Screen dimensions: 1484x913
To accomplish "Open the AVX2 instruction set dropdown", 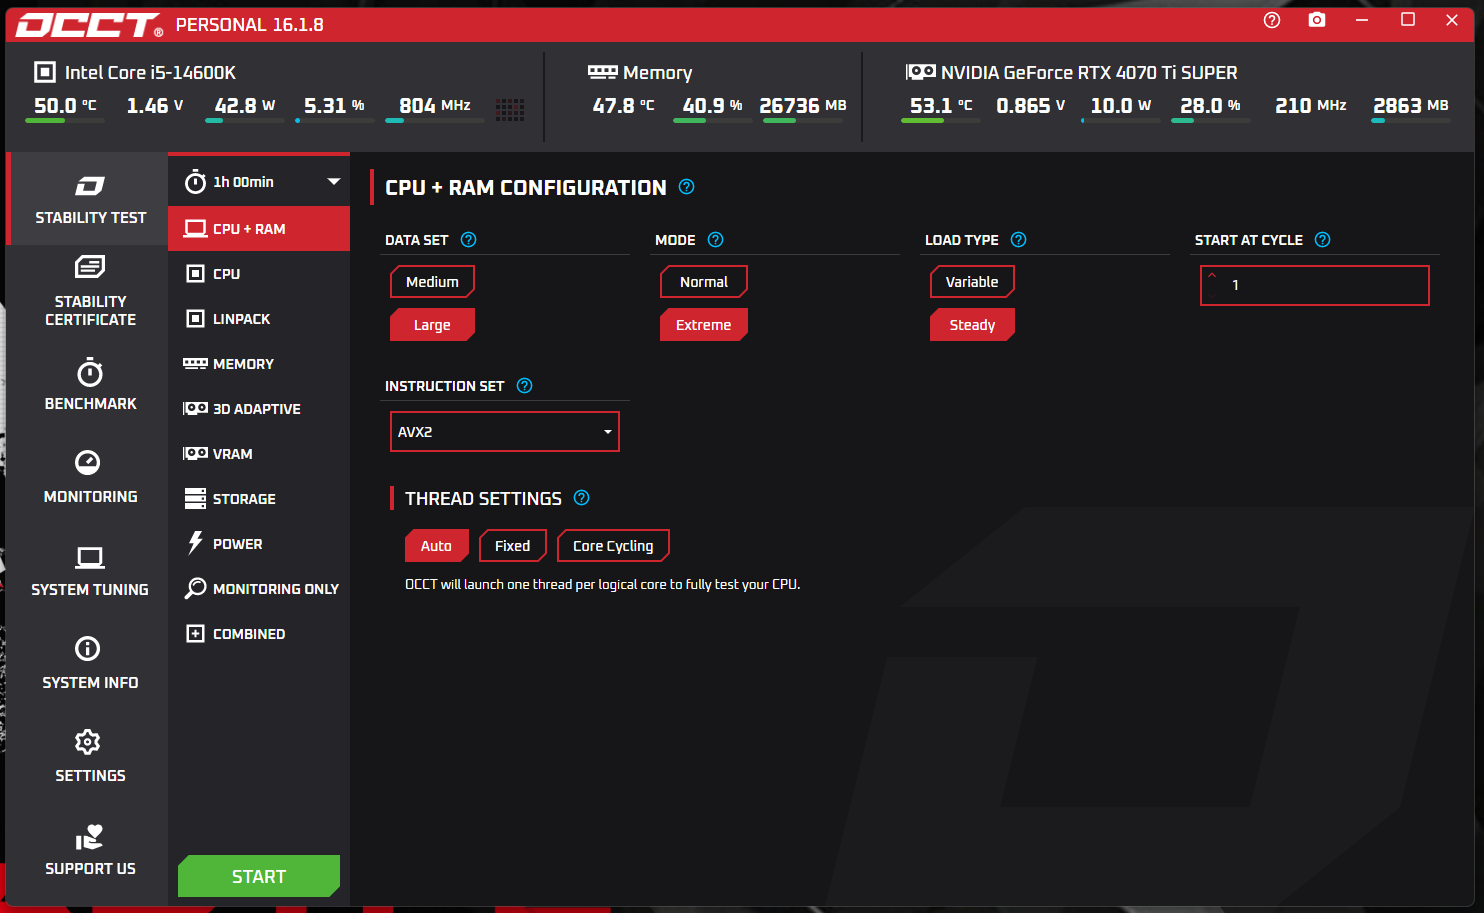I will [505, 432].
